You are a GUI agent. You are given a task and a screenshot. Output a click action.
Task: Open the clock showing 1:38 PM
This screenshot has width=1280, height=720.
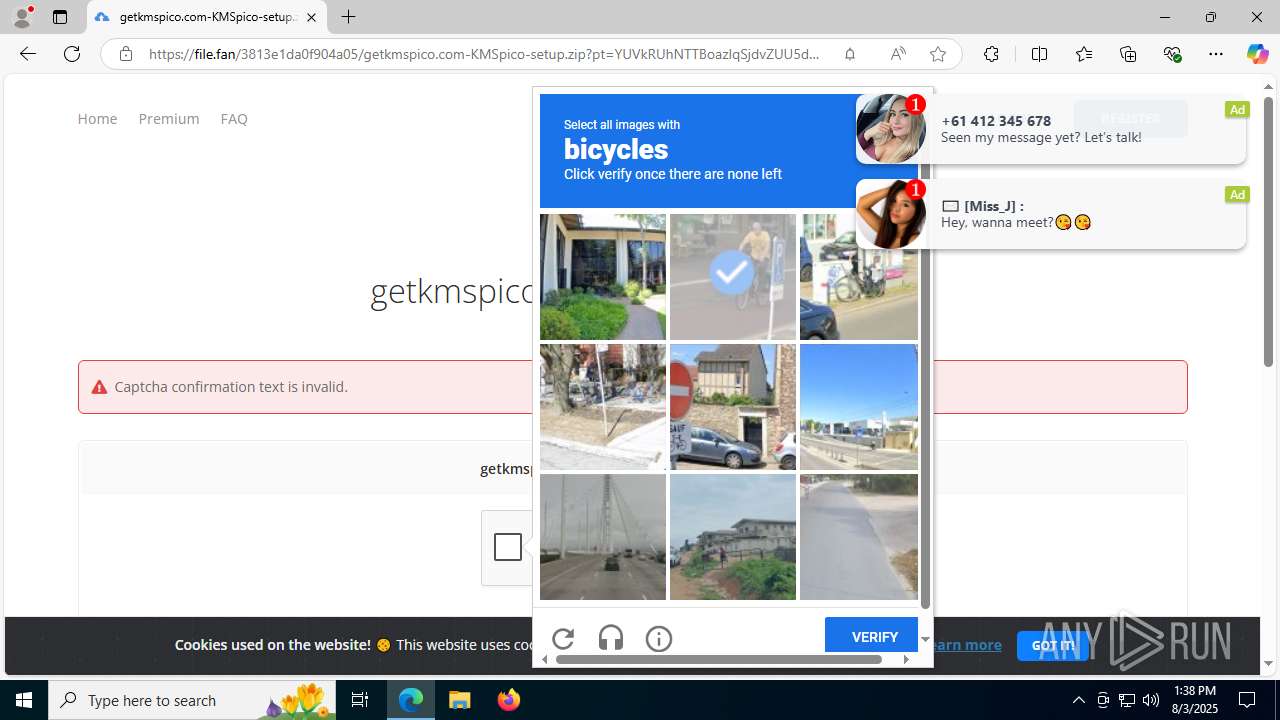pyautogui.click(x=1194, y=700)
